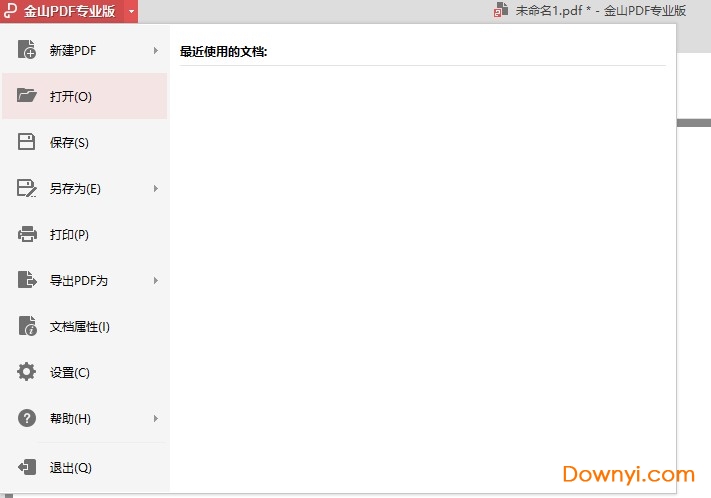Image resolution: width=711 pixels, height=498 pixels.
Task: Open 文档属性(I) menu entry
Action: click(85, 327)
